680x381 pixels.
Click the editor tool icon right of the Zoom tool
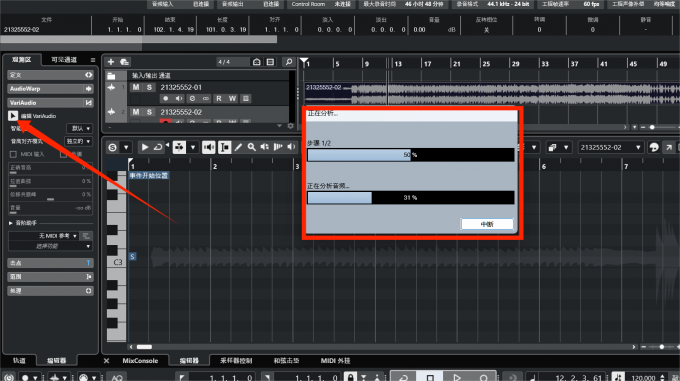tap(265, 147)
